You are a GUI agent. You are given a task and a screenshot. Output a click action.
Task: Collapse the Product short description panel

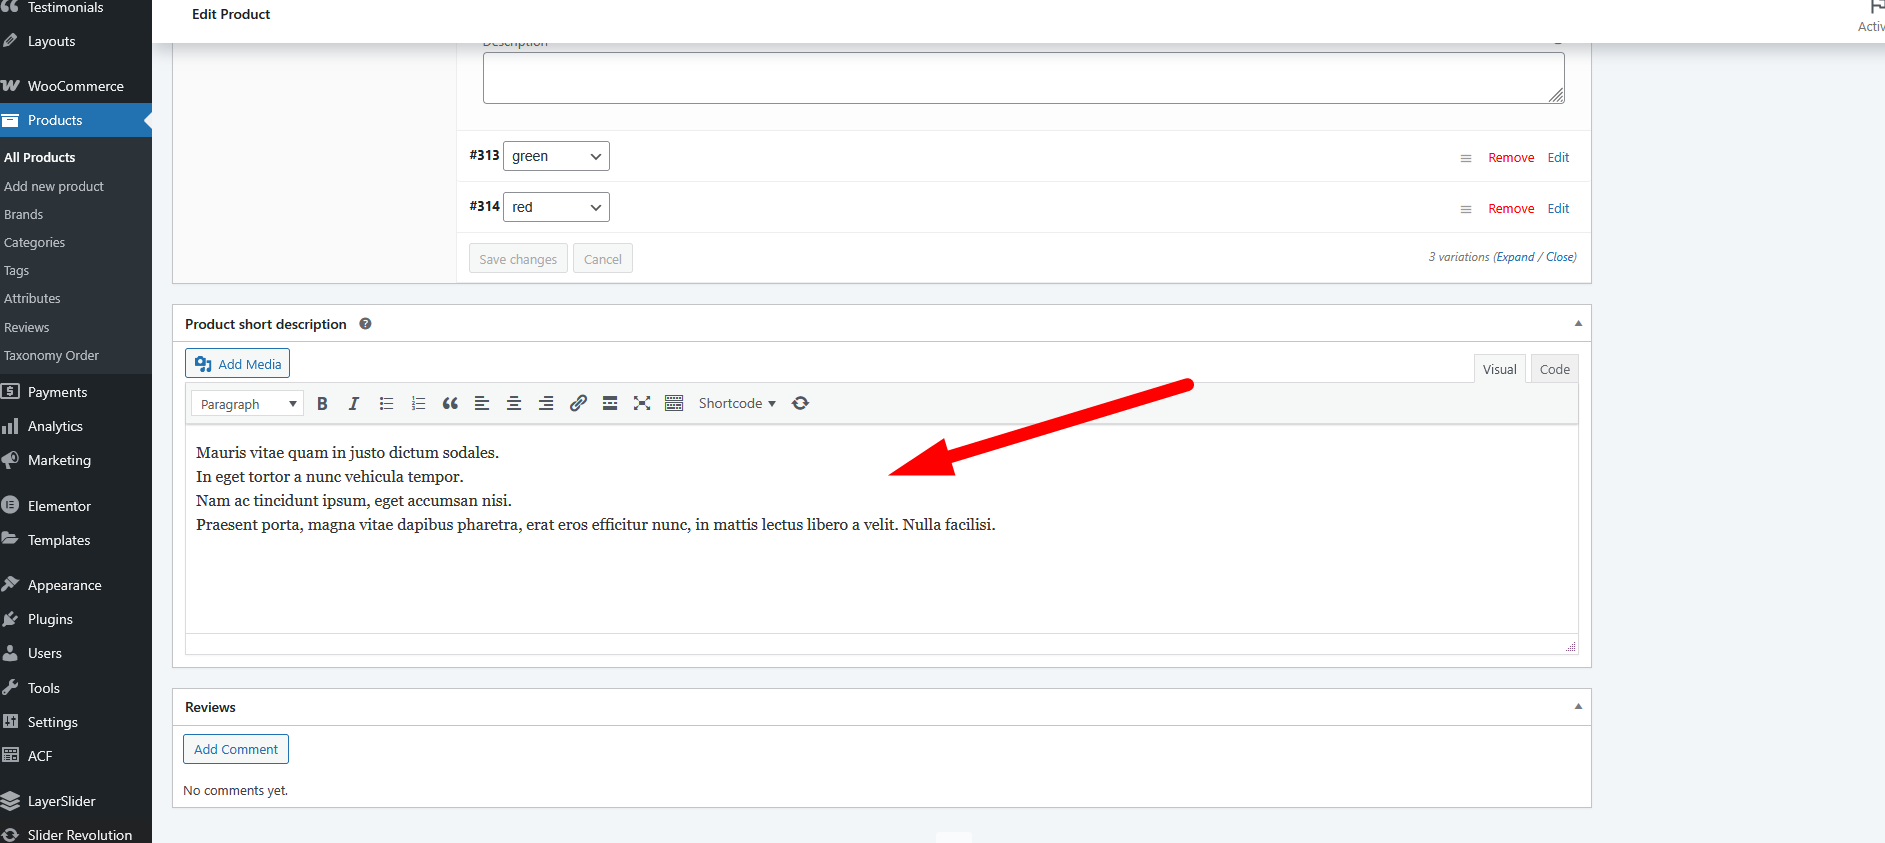[1578, 324]
